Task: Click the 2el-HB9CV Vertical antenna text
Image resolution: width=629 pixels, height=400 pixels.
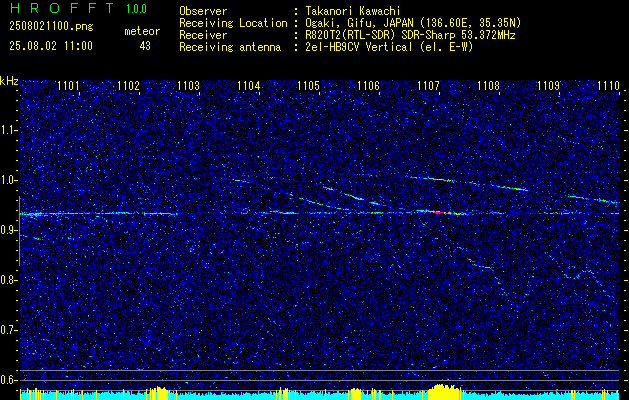Action: pyautogui.click(x=389, y=47)
